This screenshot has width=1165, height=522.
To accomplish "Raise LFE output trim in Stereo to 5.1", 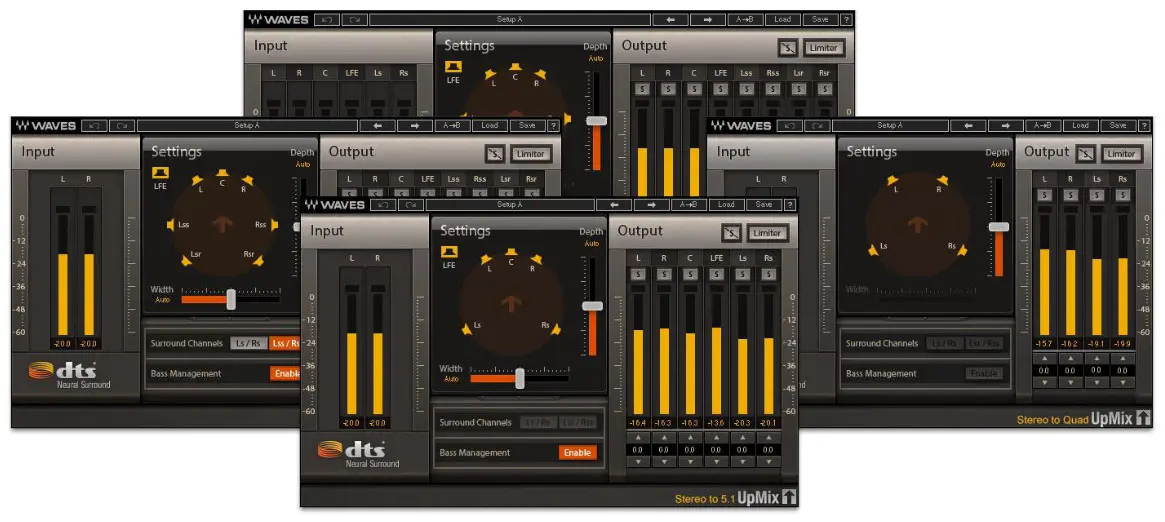I will point(716,437).
